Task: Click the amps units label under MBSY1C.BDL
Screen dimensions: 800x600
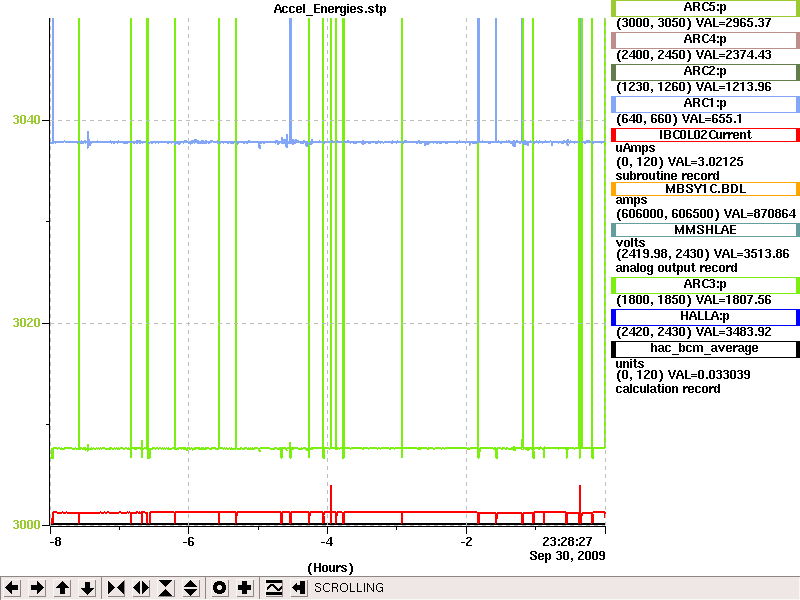Action: pos(631,200)
